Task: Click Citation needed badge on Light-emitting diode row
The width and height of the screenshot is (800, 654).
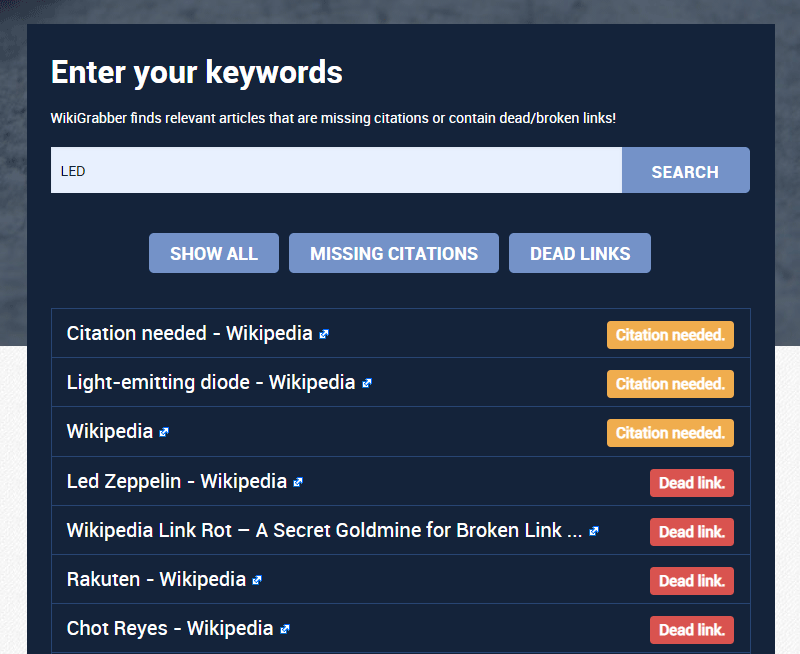Action: pos(670,384)
